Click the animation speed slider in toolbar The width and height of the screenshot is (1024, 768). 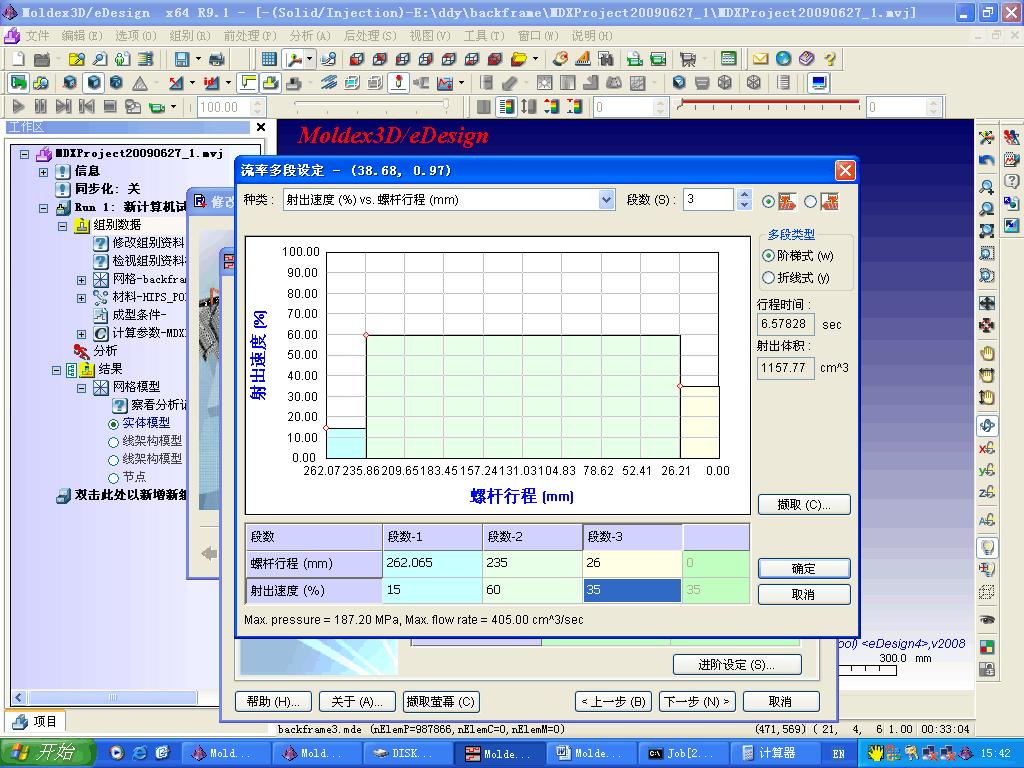371,104
